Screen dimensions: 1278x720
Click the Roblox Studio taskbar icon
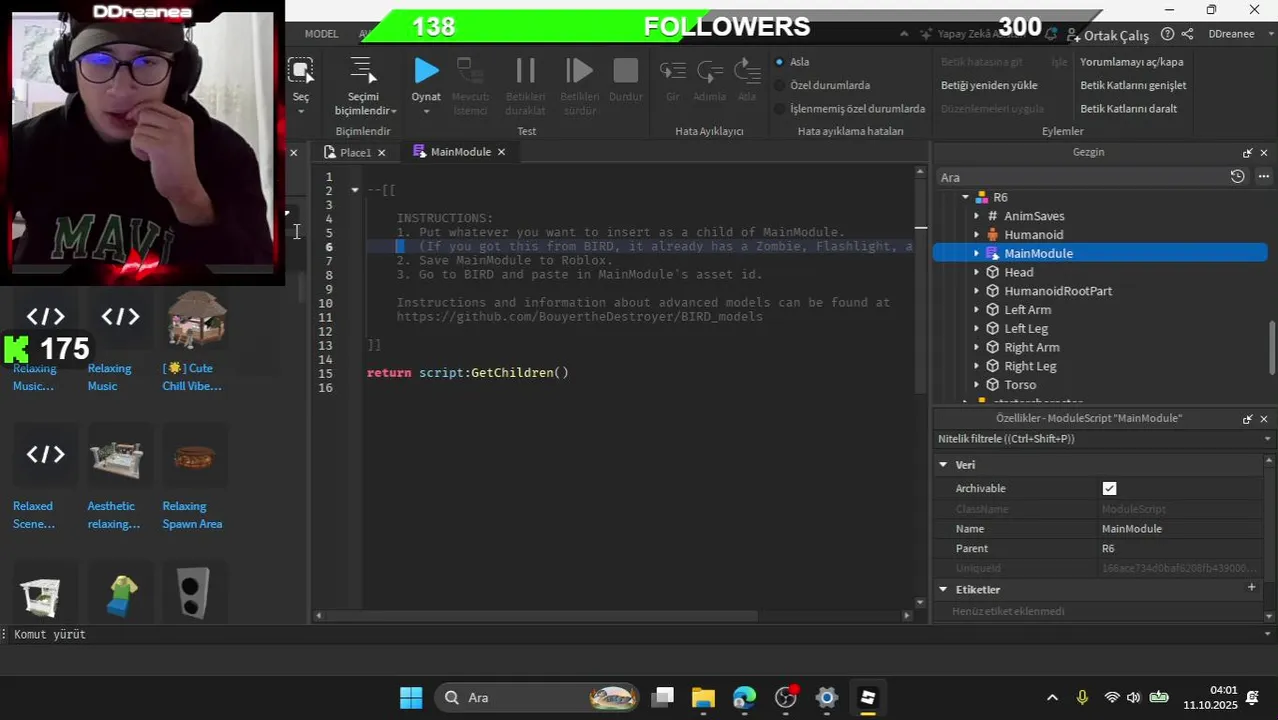[x=867, y=698]
